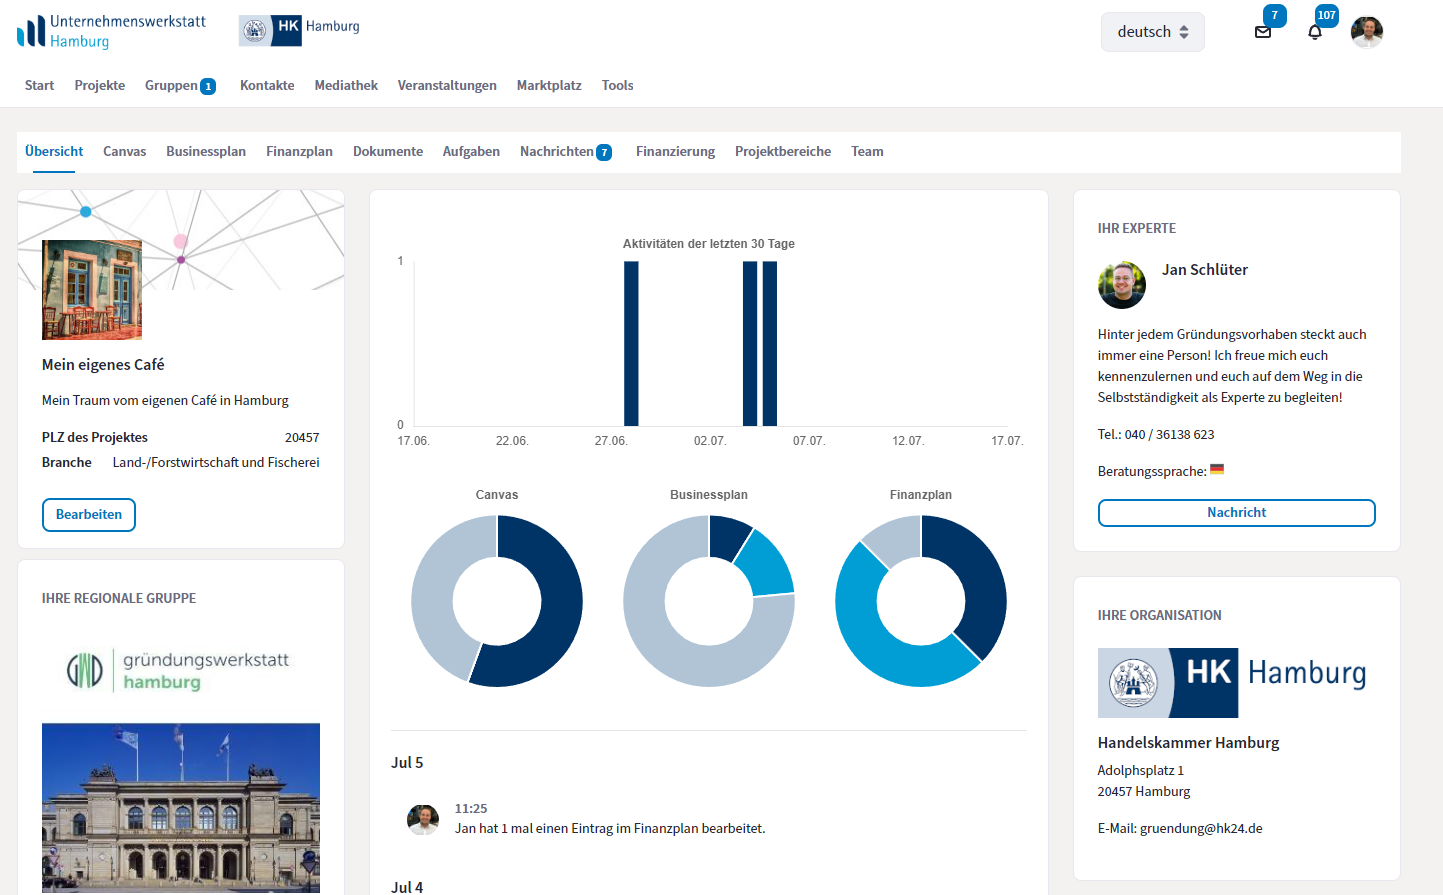Open the Gruppen menu item
Viewport: 1443px width, 895px height.
(x=172, y=85)
